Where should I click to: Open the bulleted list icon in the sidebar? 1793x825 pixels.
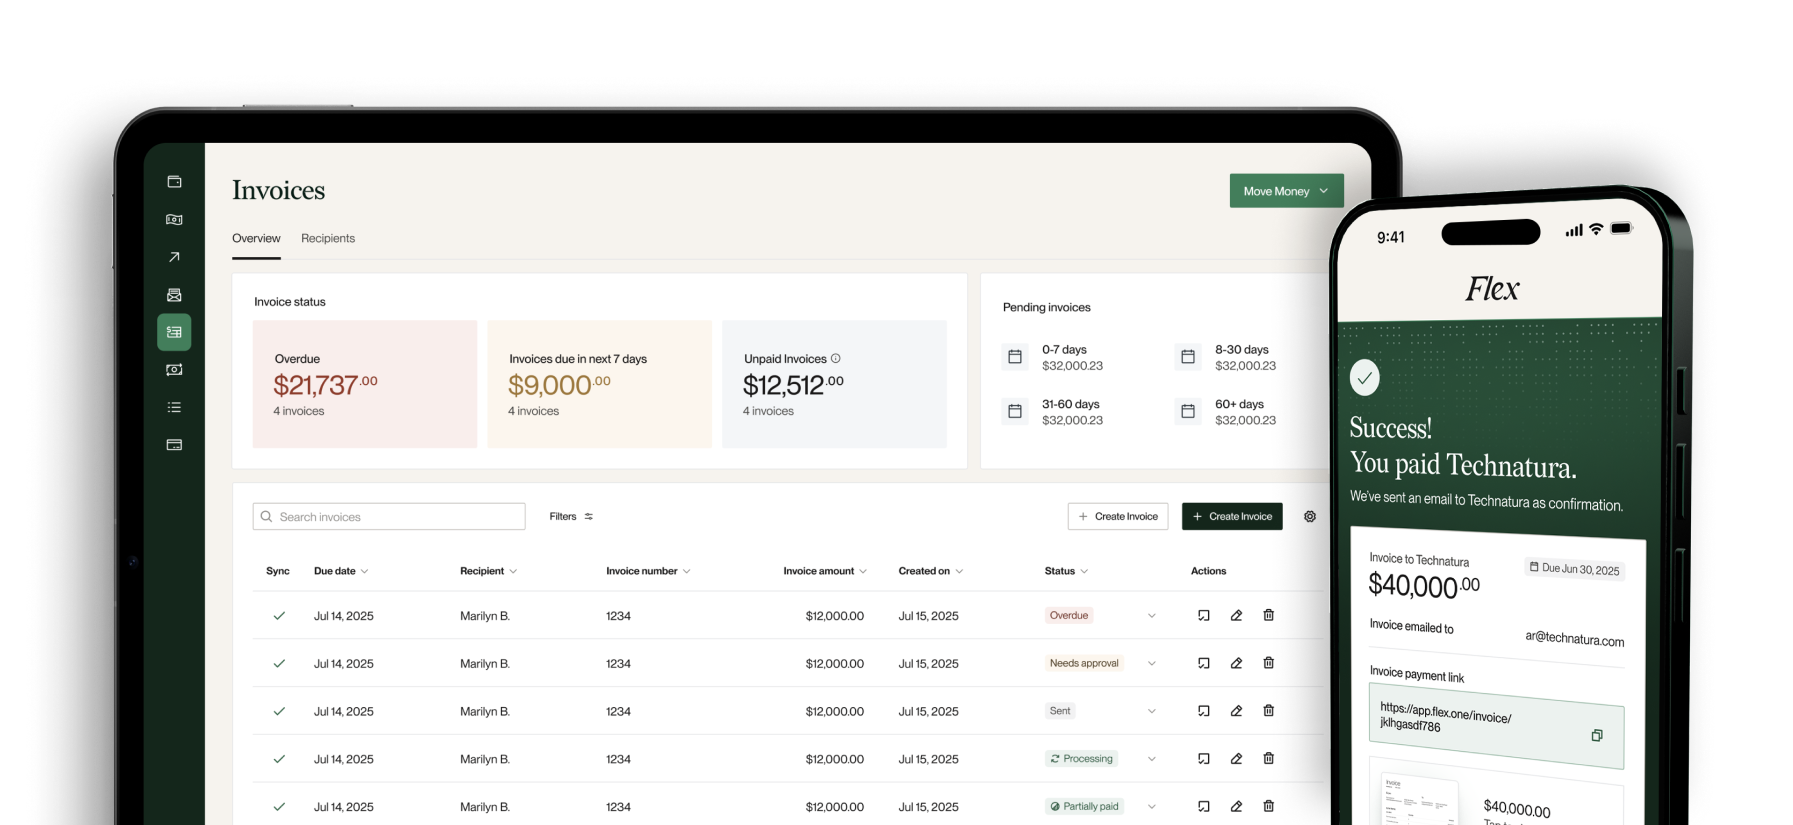pos(174,407)
